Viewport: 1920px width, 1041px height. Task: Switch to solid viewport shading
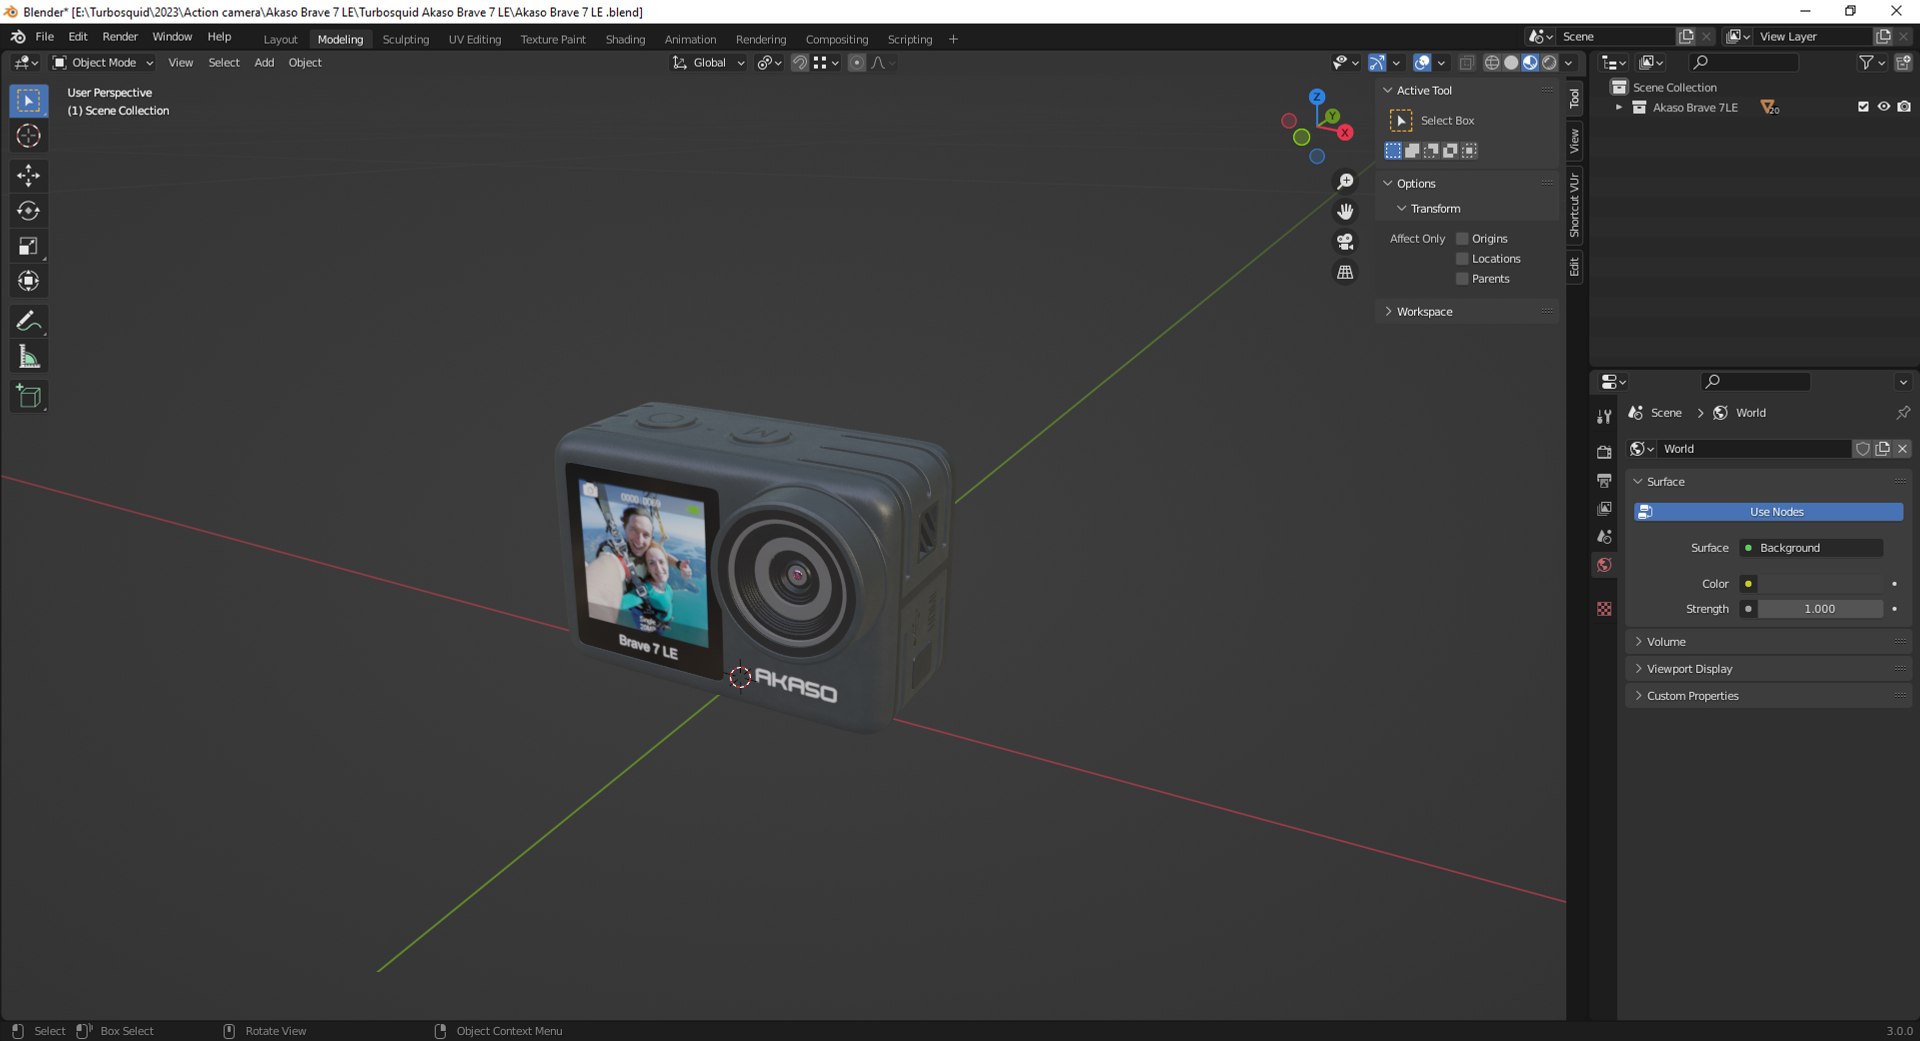[x=1511, y=63]
